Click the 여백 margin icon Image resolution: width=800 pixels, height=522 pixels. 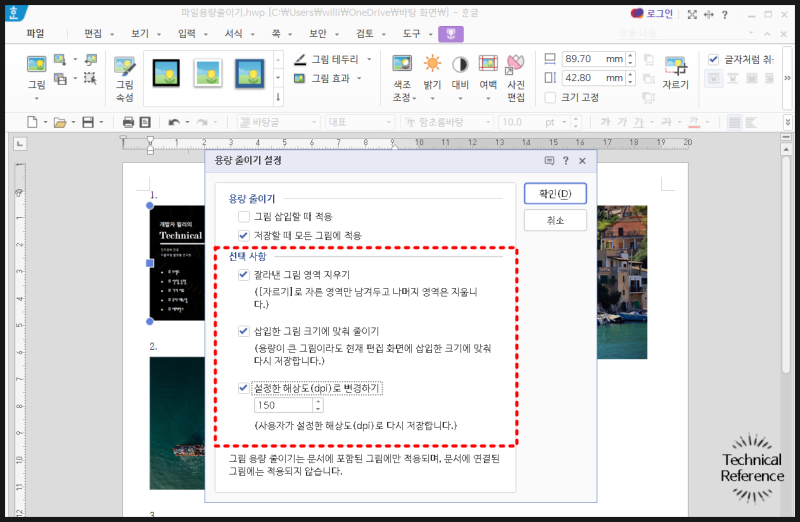pos(488,64)
